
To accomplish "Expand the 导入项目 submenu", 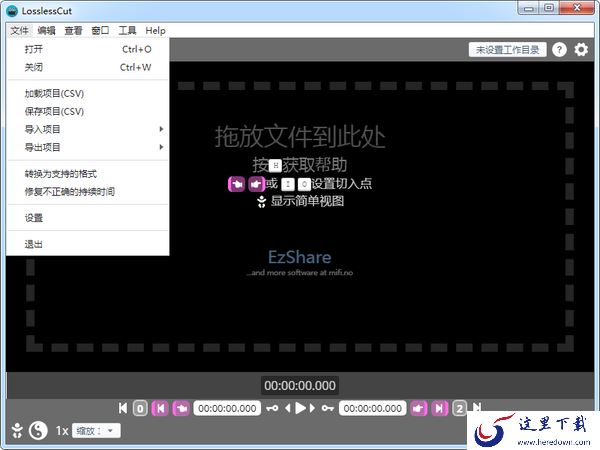I will [88, 129].
